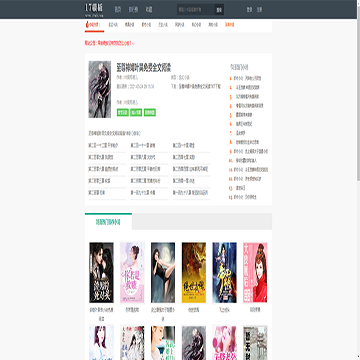Open sidebar ranking entry numbered 1
This screenshot has height=360, width=360.
point(247,78)
